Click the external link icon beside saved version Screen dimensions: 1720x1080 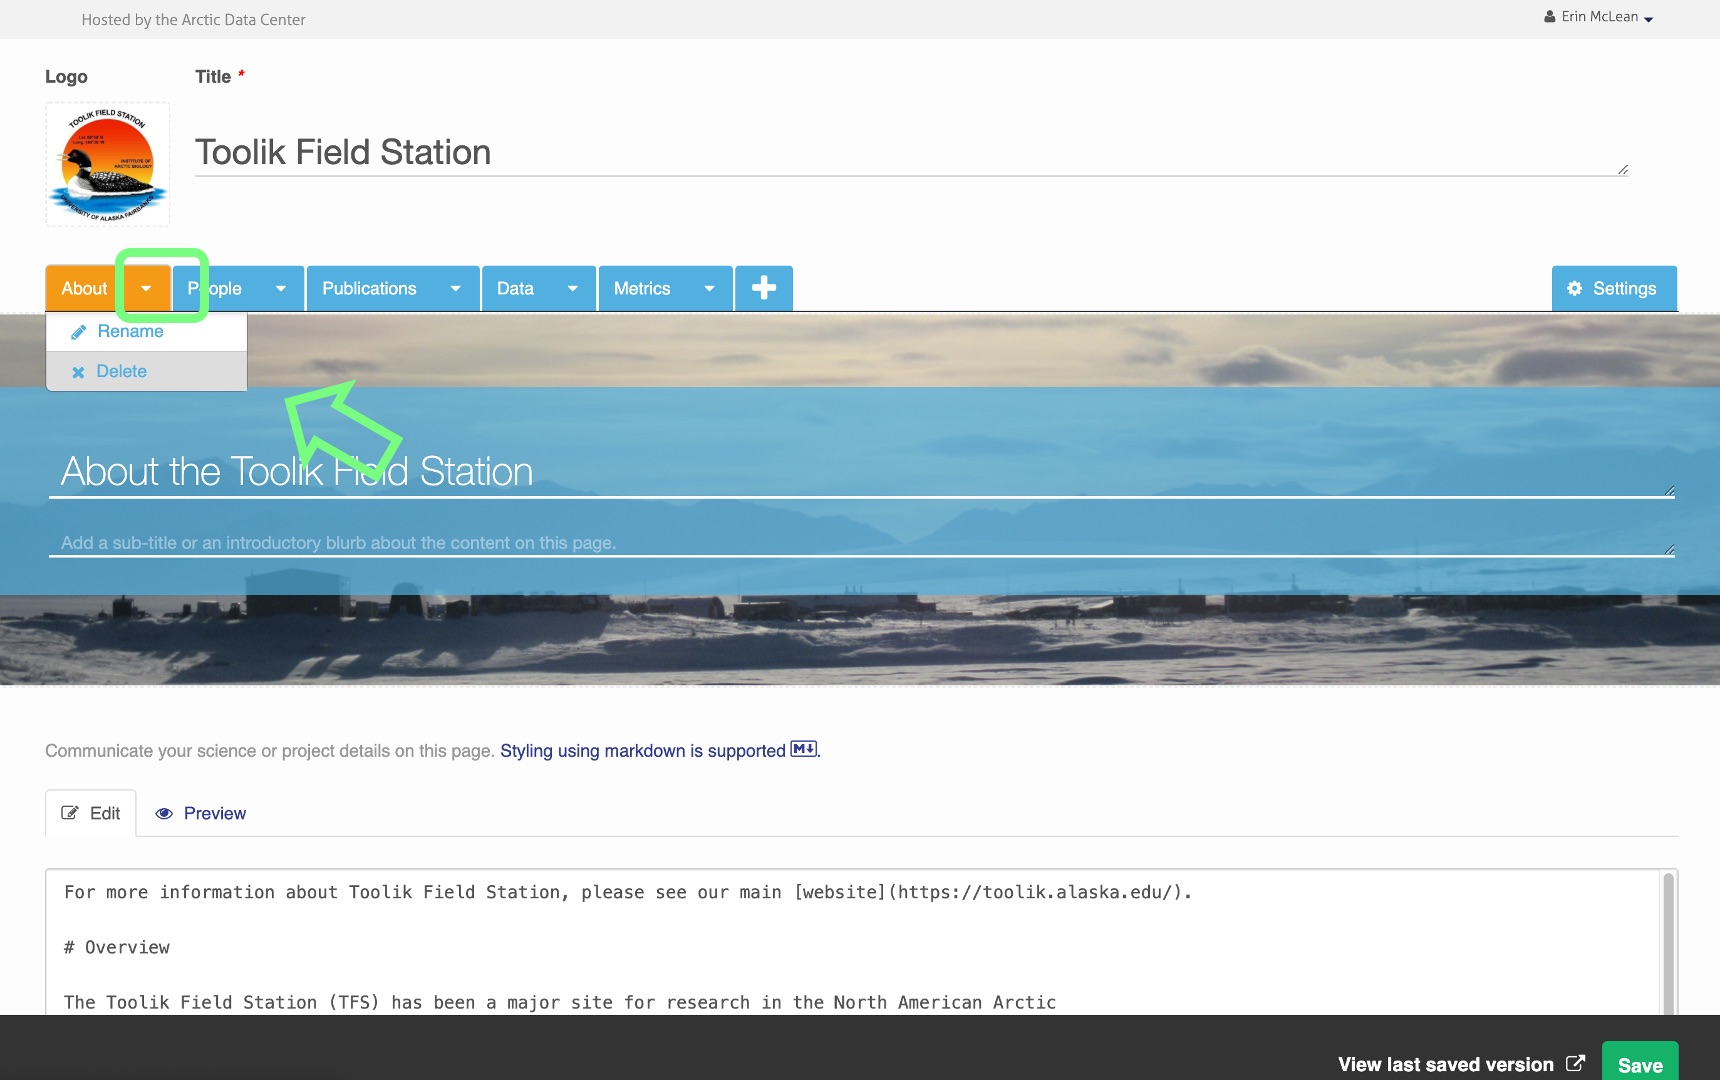pos(1575,1064)
